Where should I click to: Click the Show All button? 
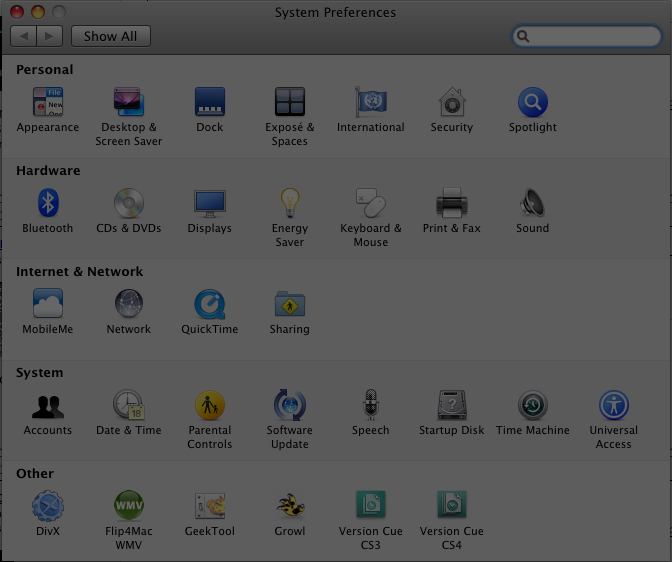click(x=111, y=36)
